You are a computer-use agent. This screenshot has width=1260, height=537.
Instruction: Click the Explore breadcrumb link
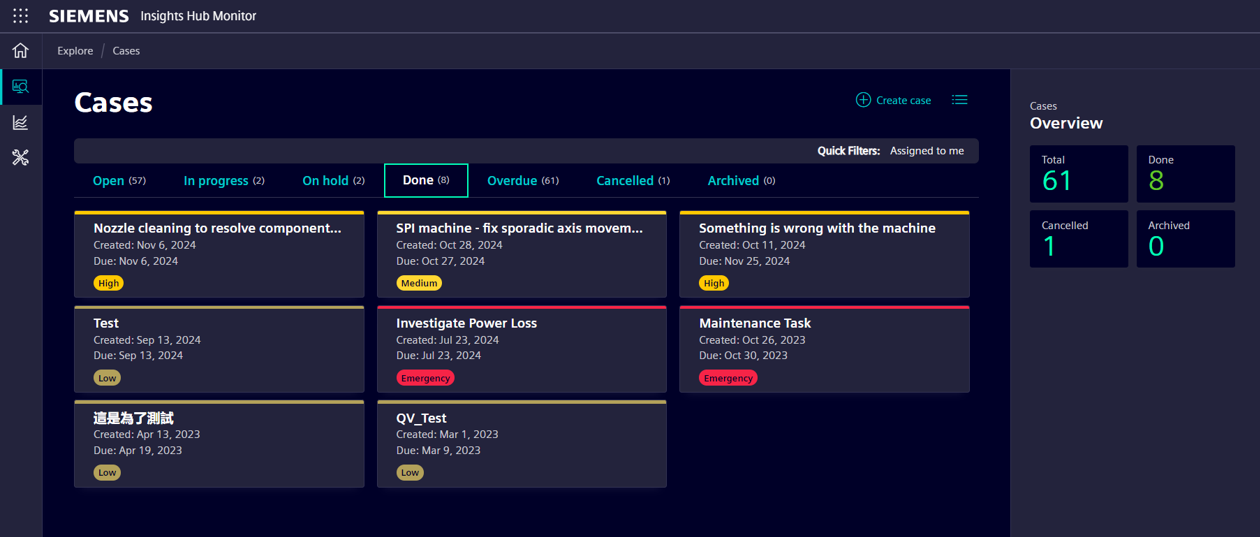coord(75,51)
